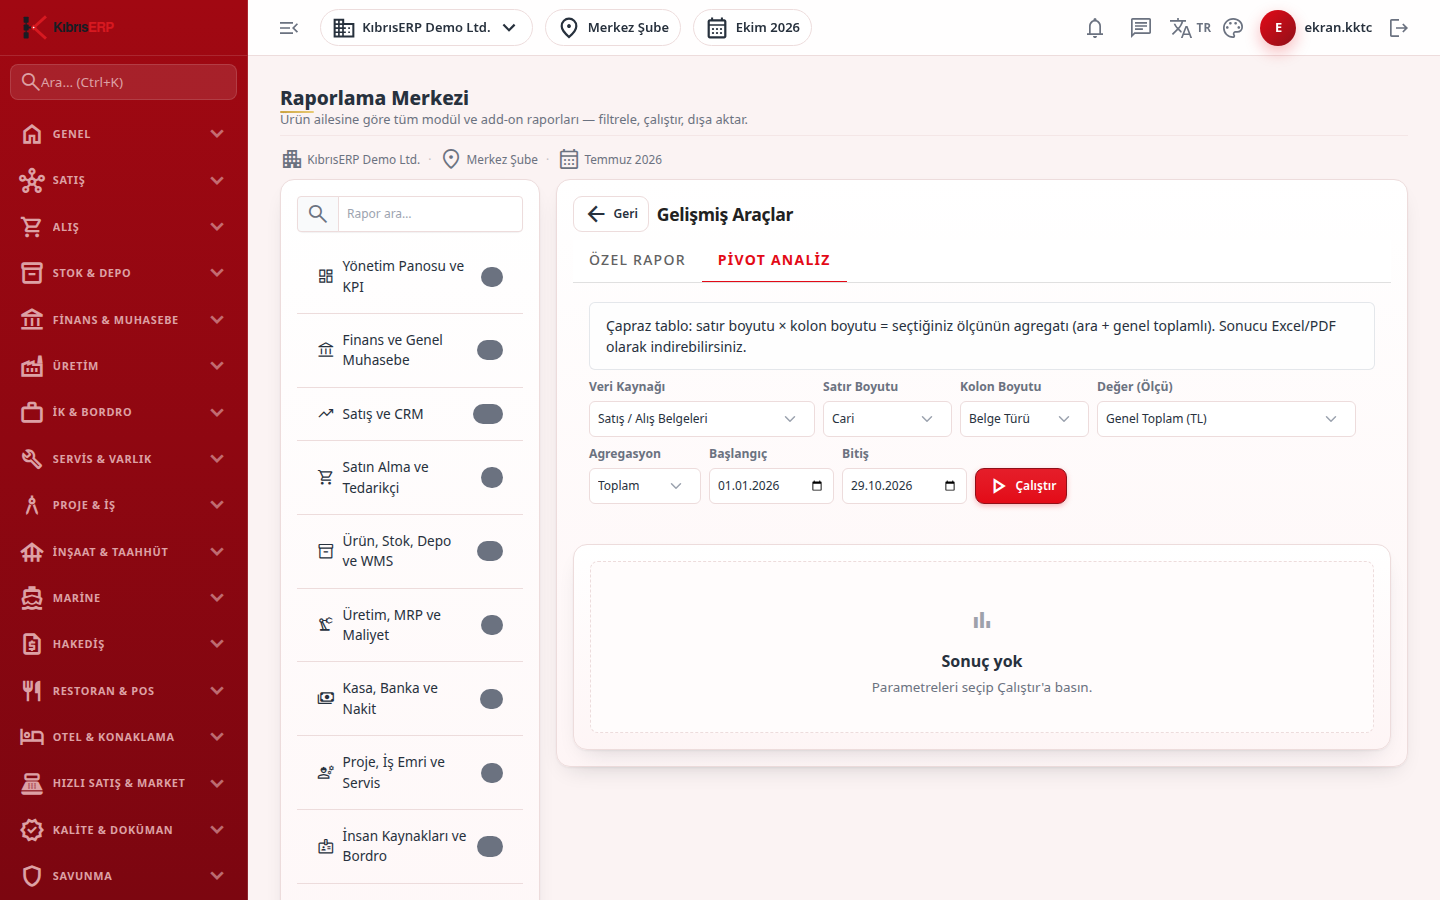The image size is (1440, 900).
Task: Collapse sidebar with hamburger menu icon
Action: pos(289,28)
